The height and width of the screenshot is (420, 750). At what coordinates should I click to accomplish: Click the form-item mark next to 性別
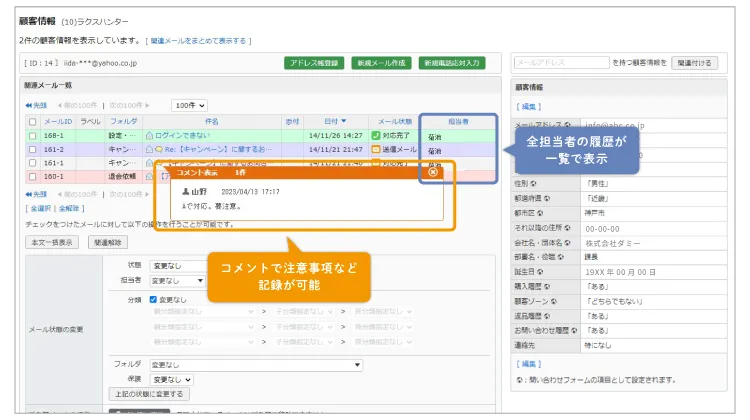click(x=533, y=184)
